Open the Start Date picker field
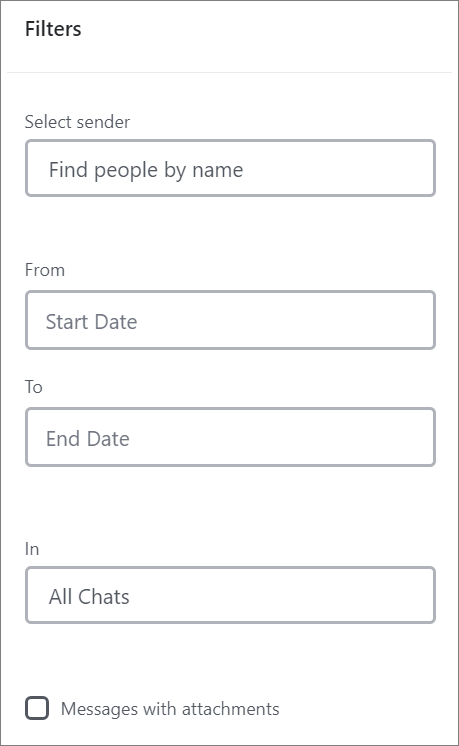 click(230, 320)
